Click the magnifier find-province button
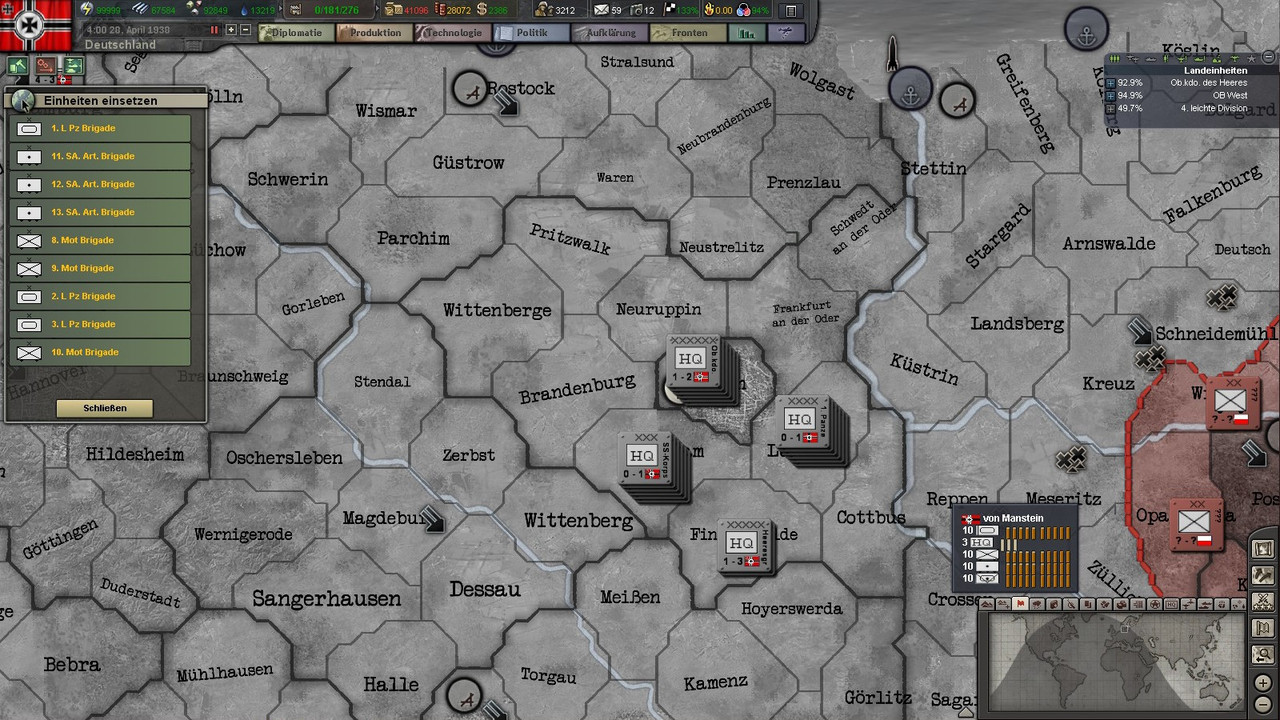1280x720 pixels. 1264,655
